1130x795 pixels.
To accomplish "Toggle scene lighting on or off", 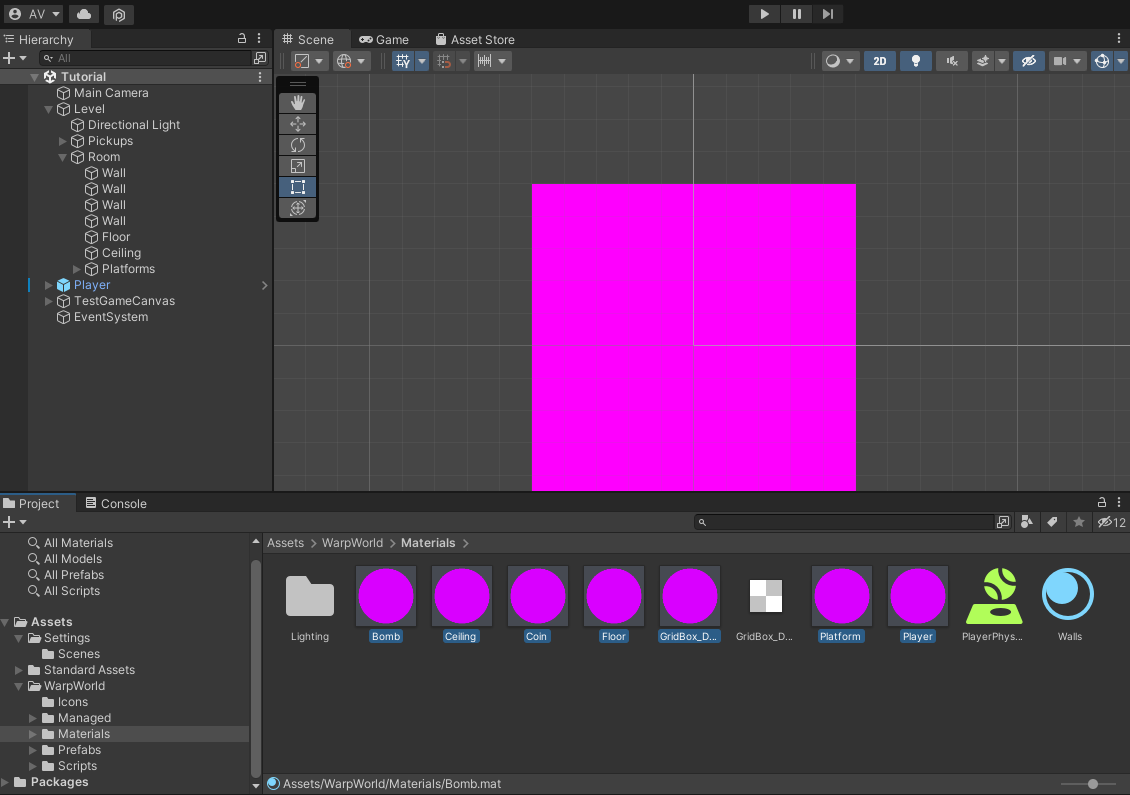I will pyautogui.click(x=915, y=61).
